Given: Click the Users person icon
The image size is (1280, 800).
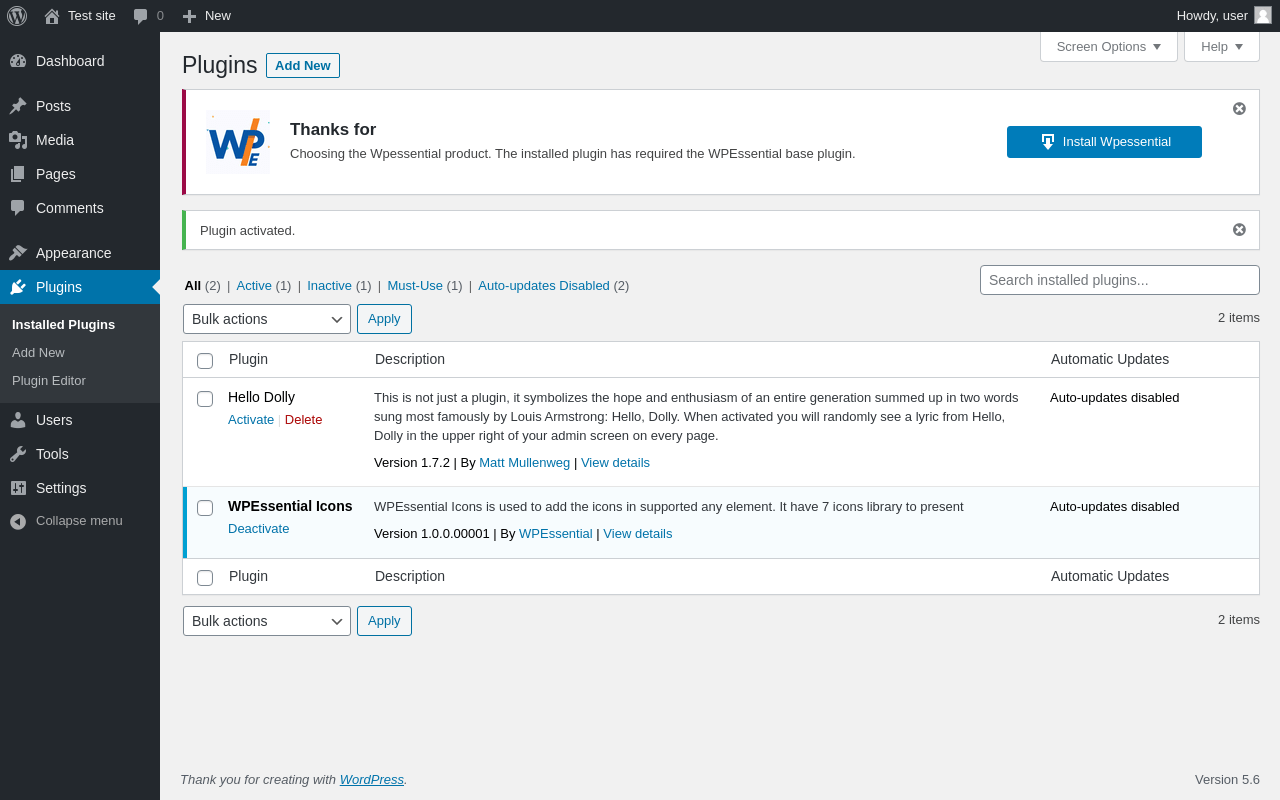Looking at the screenshot, I should pyautogui.click(x=18, y=420).
